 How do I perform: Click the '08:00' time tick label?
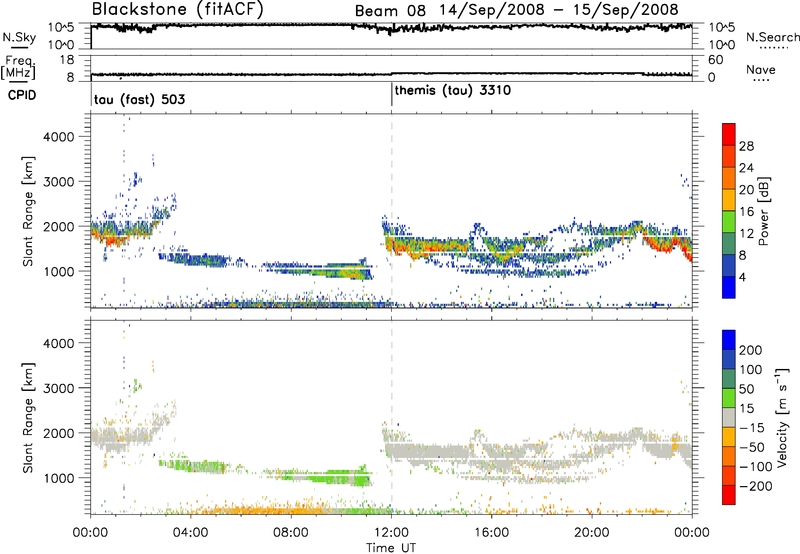tap(291, 533)
